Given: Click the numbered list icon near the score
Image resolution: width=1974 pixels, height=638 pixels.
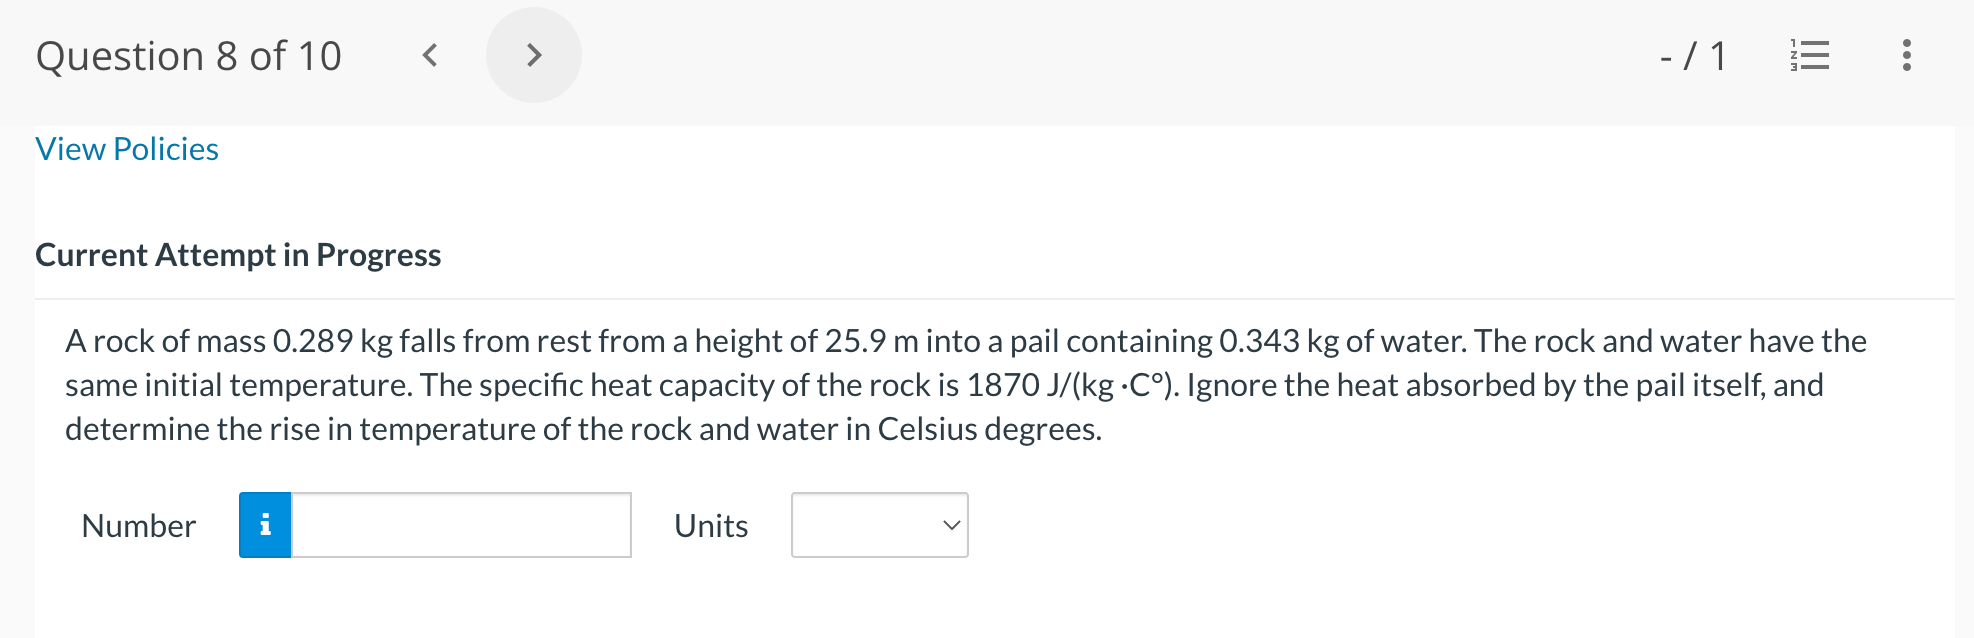Looking at the screenshot, I should click(x=1810, y=56).
